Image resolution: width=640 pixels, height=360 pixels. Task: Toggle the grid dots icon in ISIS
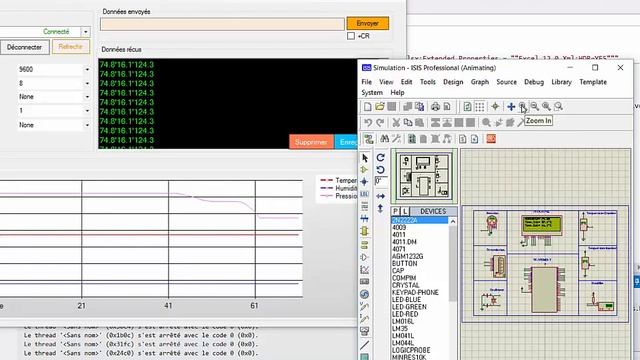pyautogui.click(x=480, y=107)
